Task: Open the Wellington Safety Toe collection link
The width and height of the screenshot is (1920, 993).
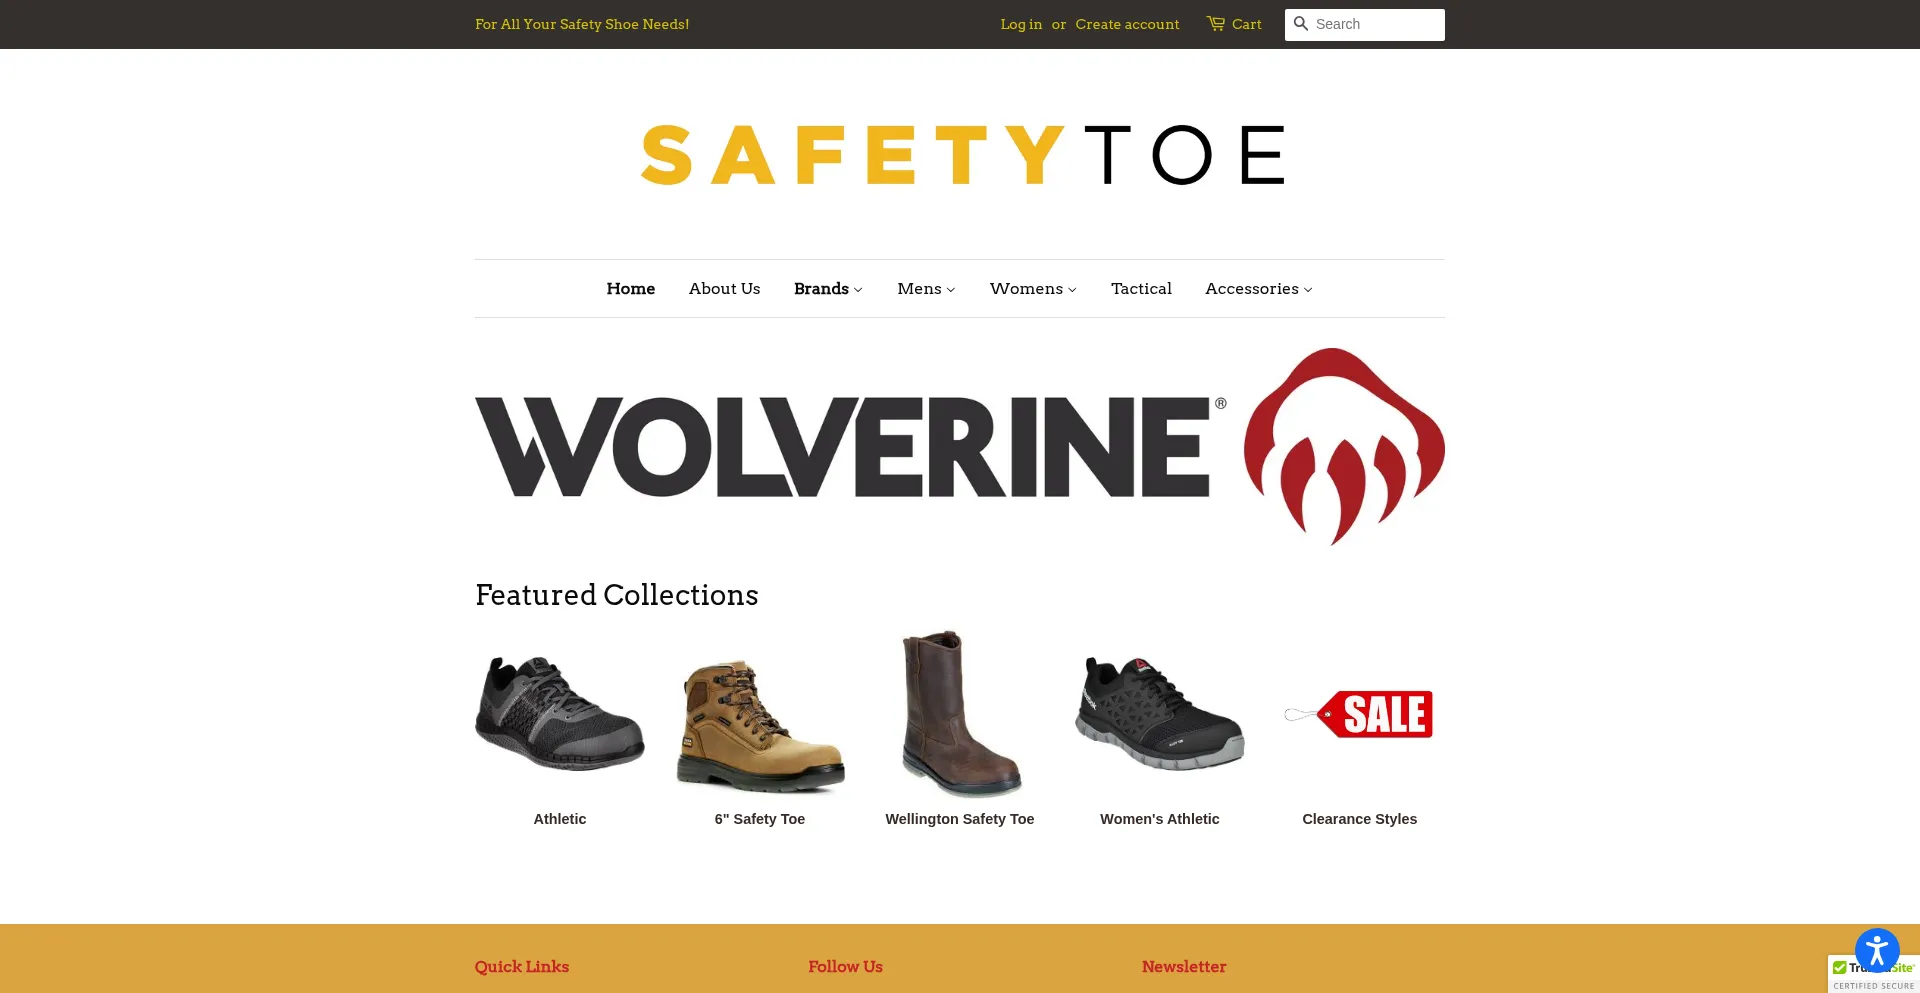Action: [960, 819]
